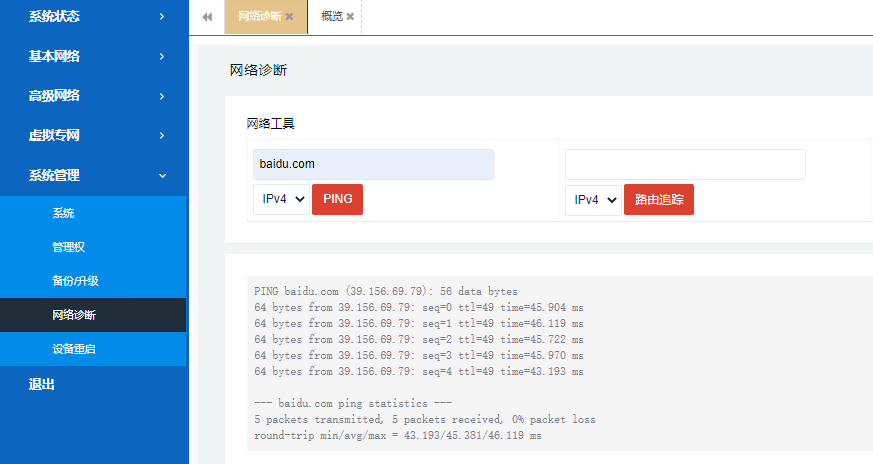
Task: Open the 设备重启 page
Action: (x=74, y=349)
